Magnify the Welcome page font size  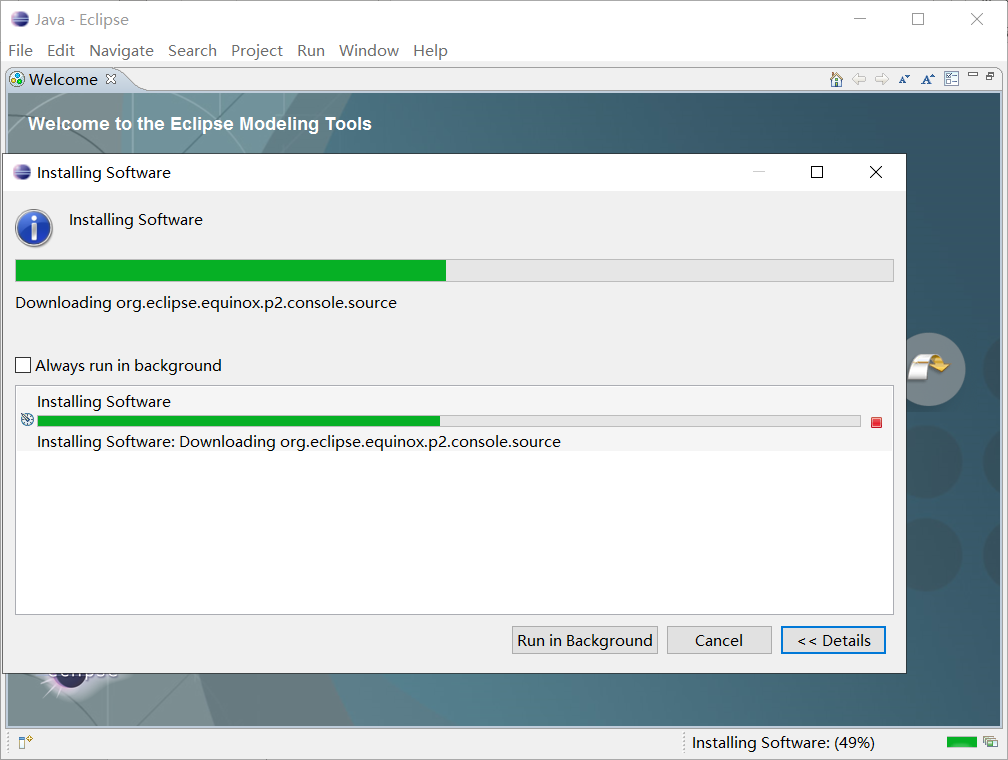click(928, 79)
